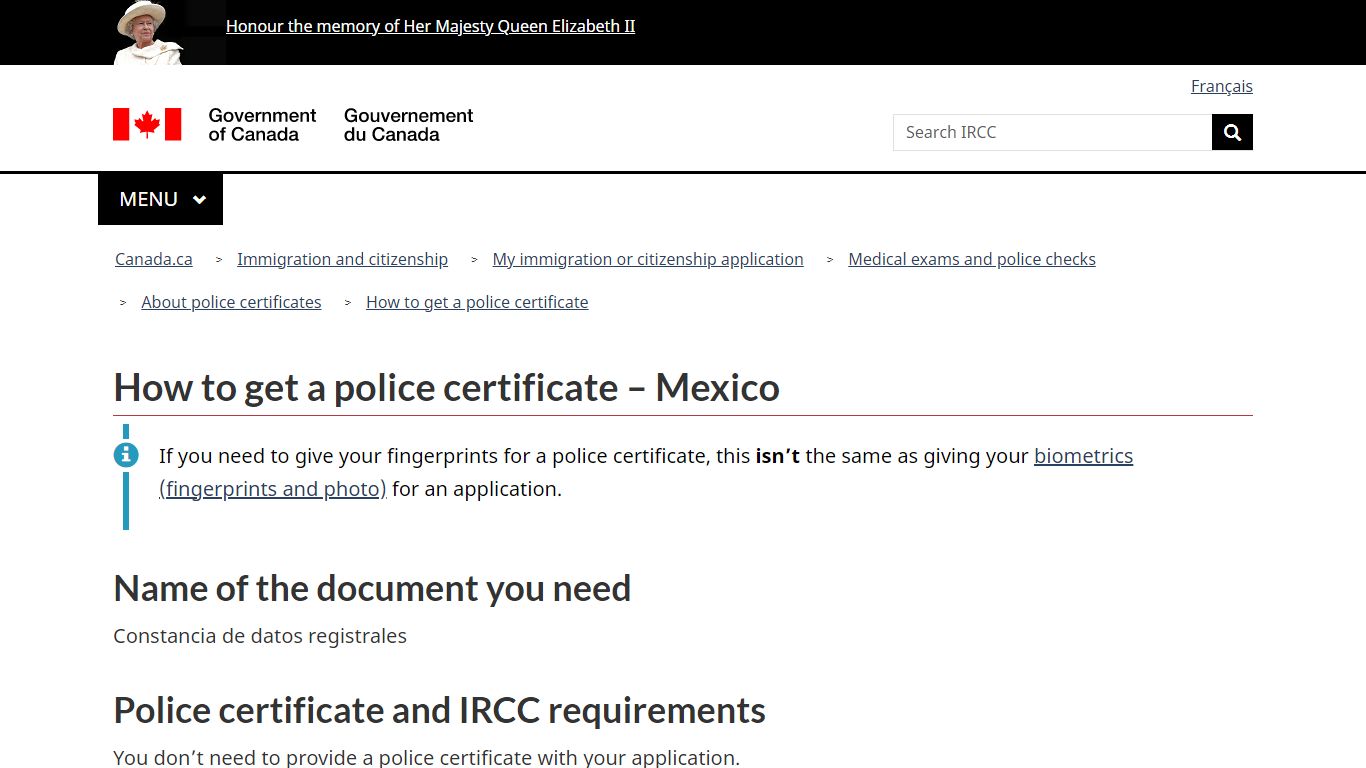Follow the biometrics (fingerprints and photo) link
The width and height of the screenshot is (1366, 768).
1083,456
